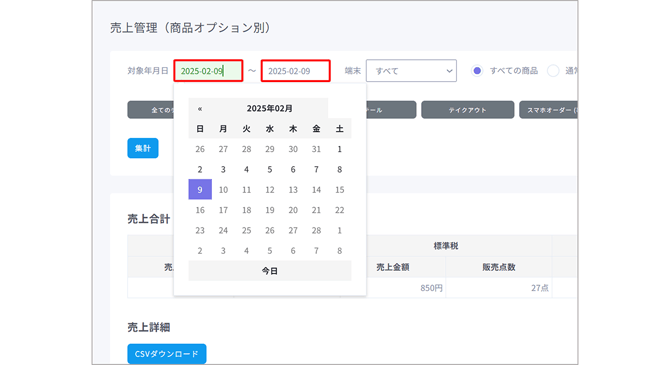Viewport: 670px width, 365px height.
Task: Open the 端末 dropdown showing すべて
Action: [x=411, y=71]
